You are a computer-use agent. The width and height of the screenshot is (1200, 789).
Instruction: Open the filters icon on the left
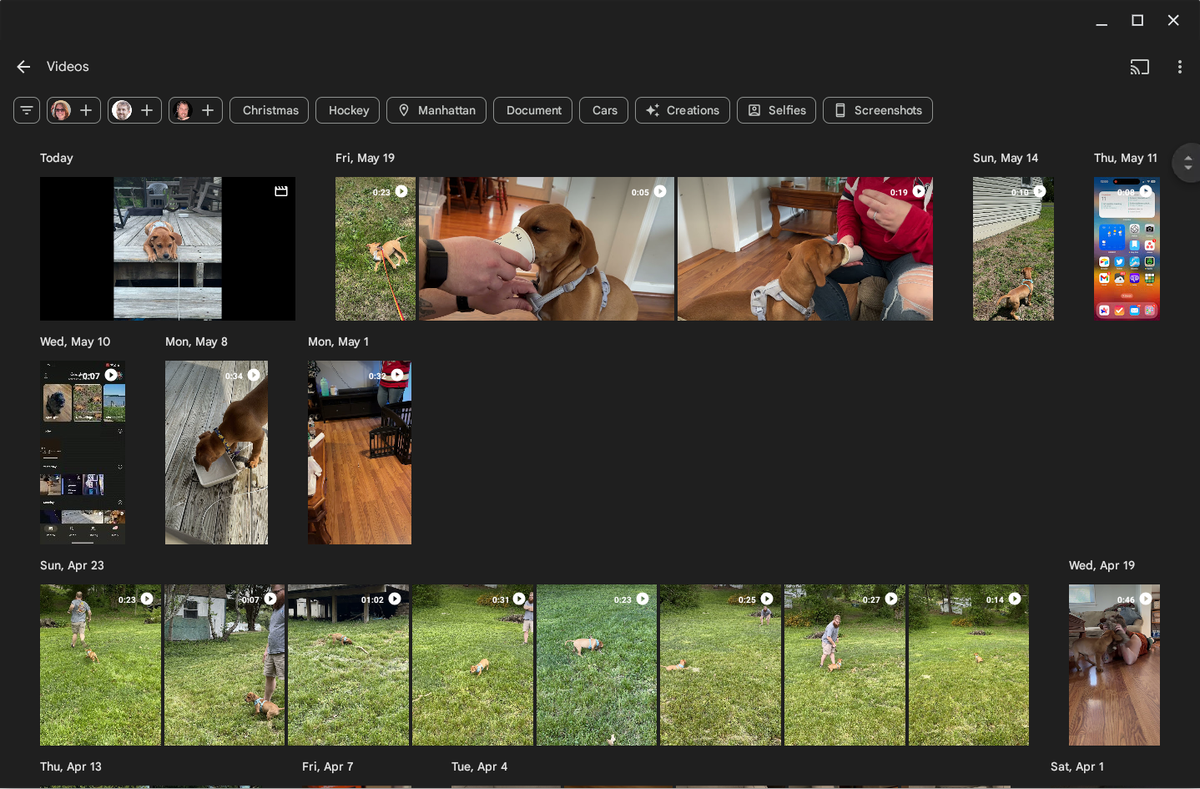coord(26,110)
